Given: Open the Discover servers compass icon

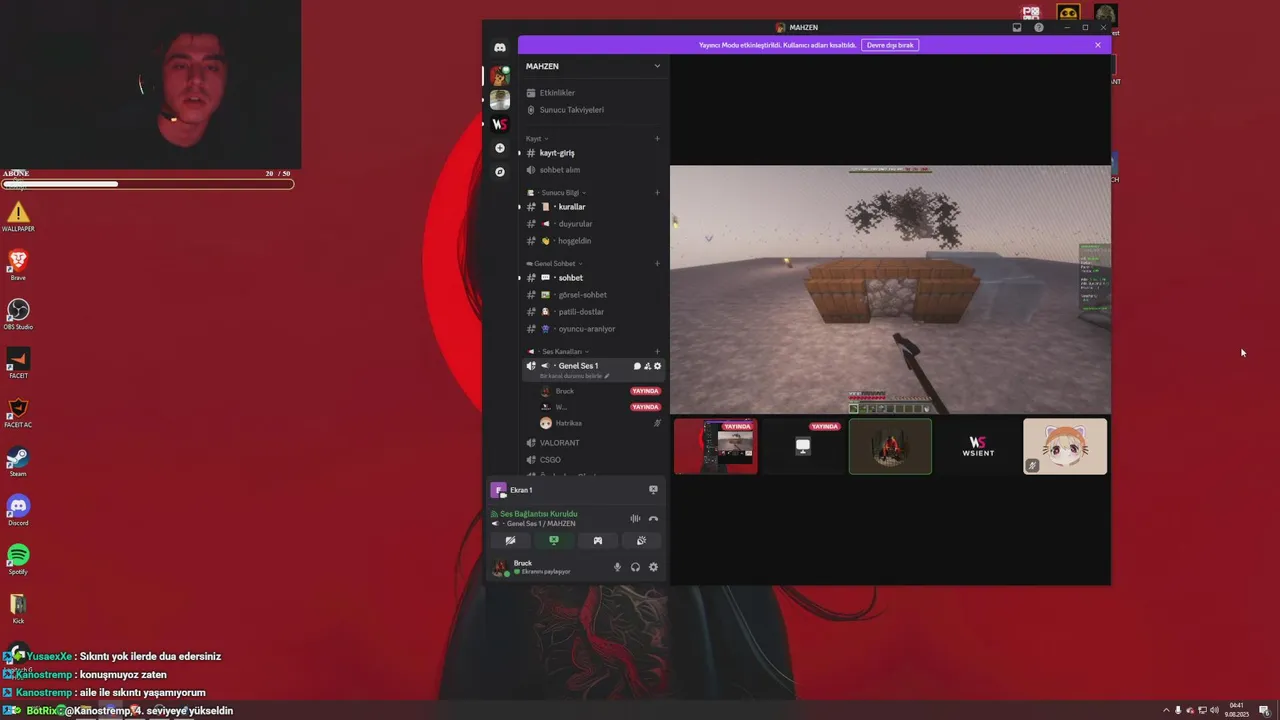Looking at the screenshot, I should pos(500,172).
